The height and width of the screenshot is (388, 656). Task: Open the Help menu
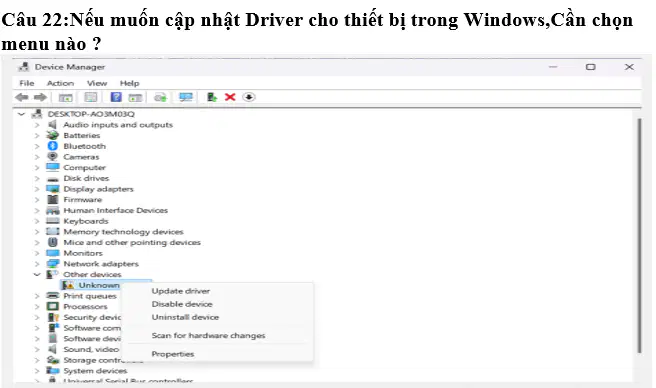pos(129,83)
